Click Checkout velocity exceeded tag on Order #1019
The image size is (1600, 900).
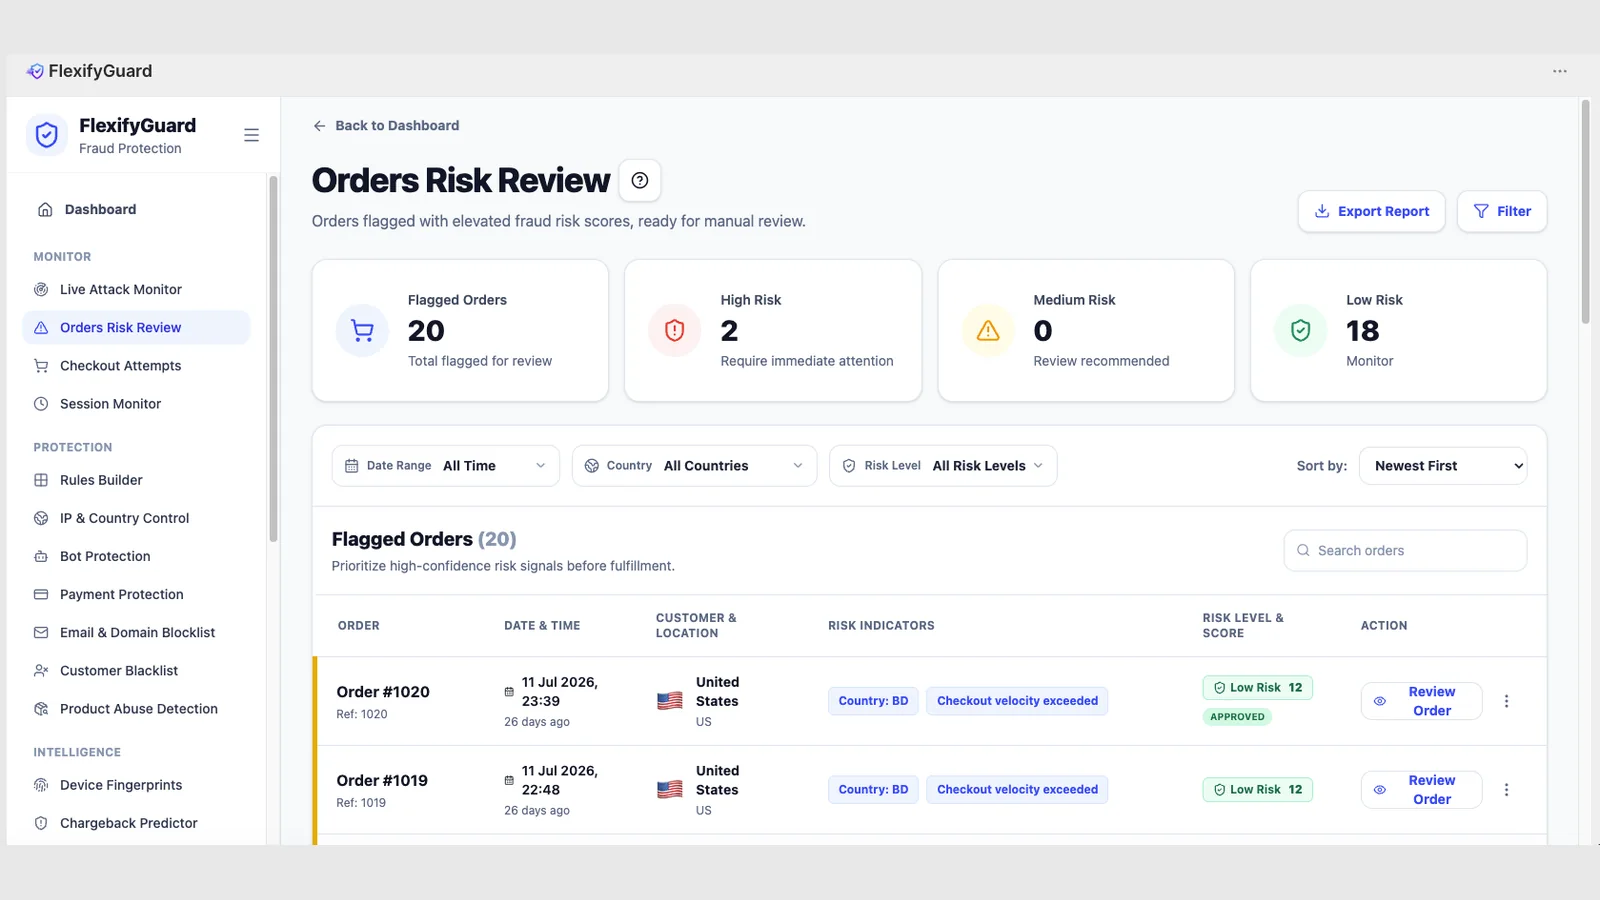pos(1017,790)
